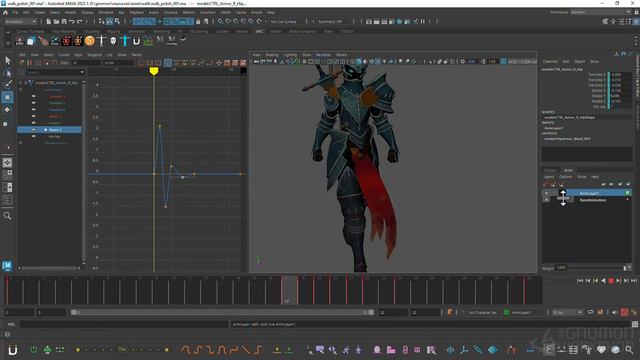The height and width of the screenshot is (360, 640).
Task: Click the new scene icon in status line
Action: 49,21
